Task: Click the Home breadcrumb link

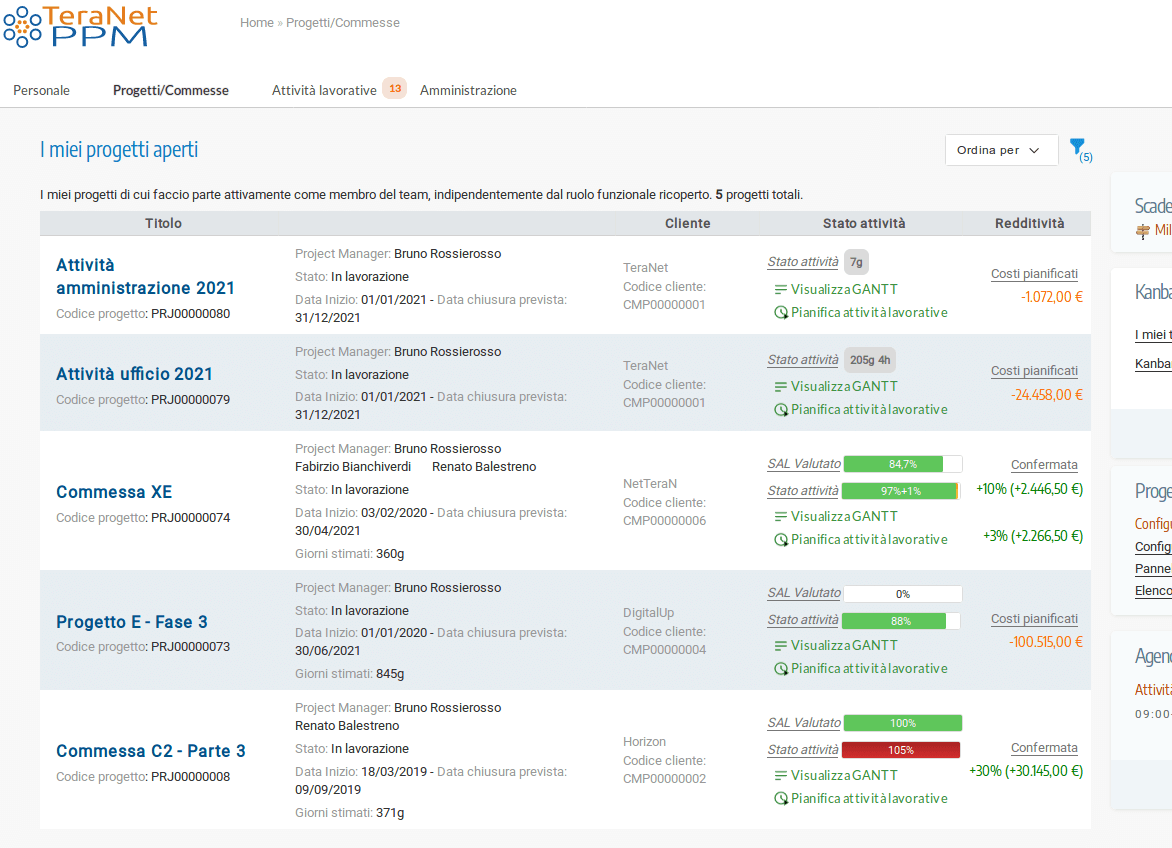Action: 256,23
